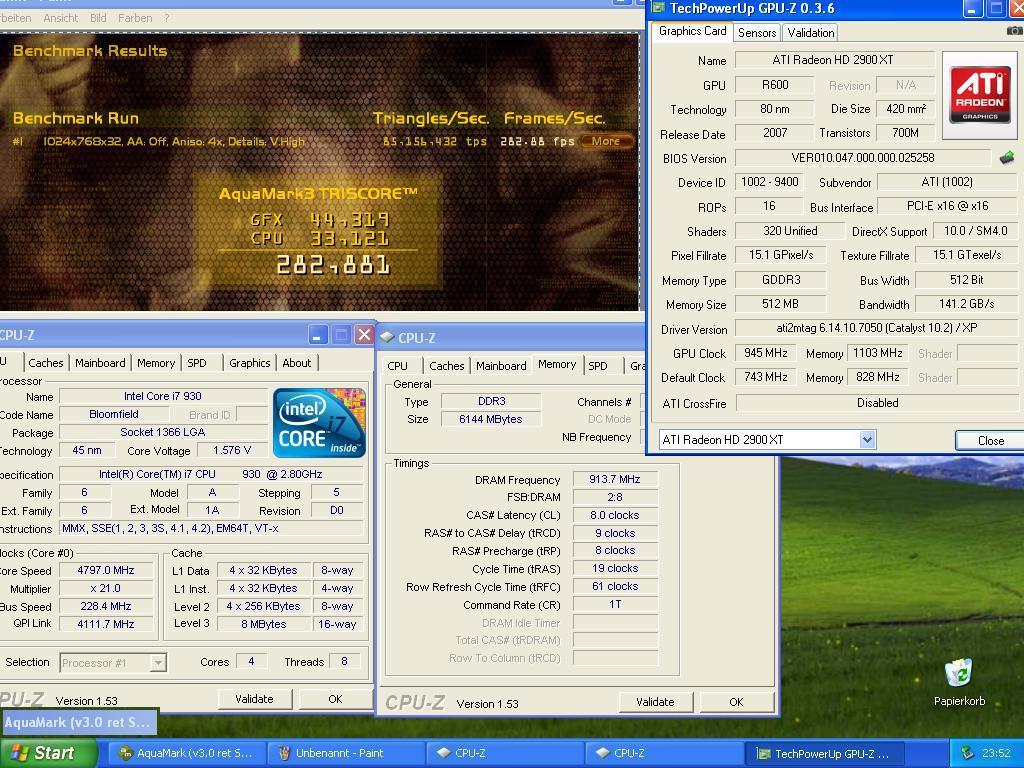Switch to Unbenannt - Paint taskbar button

pos(344,753)
